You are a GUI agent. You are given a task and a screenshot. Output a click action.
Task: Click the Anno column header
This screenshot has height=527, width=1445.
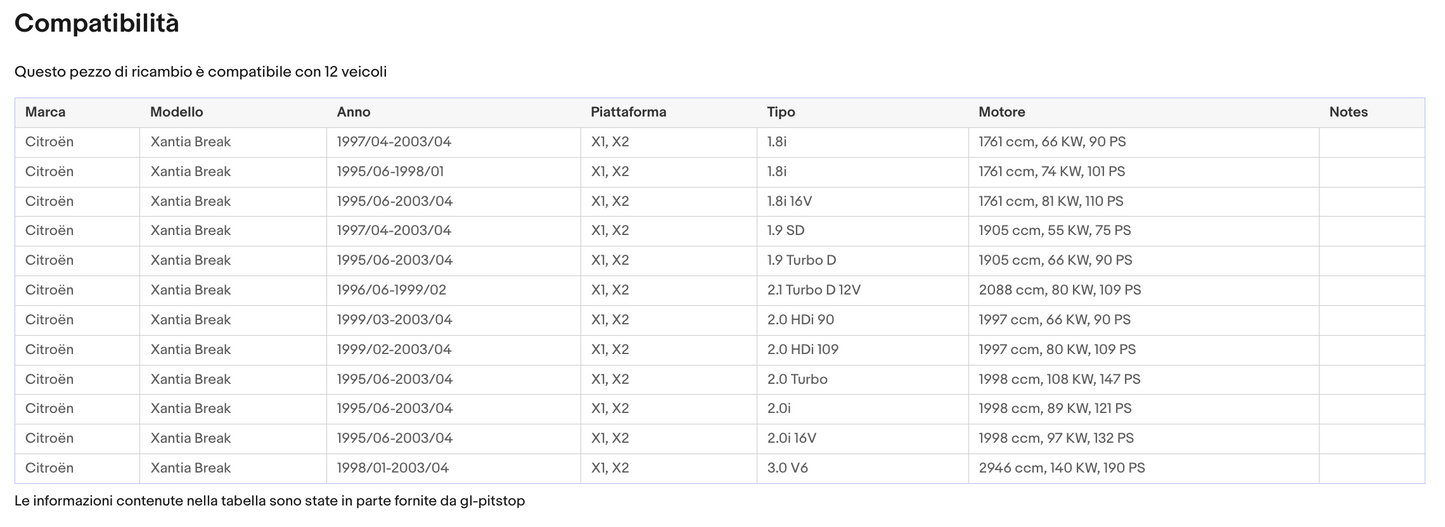[x=353, y=112]
